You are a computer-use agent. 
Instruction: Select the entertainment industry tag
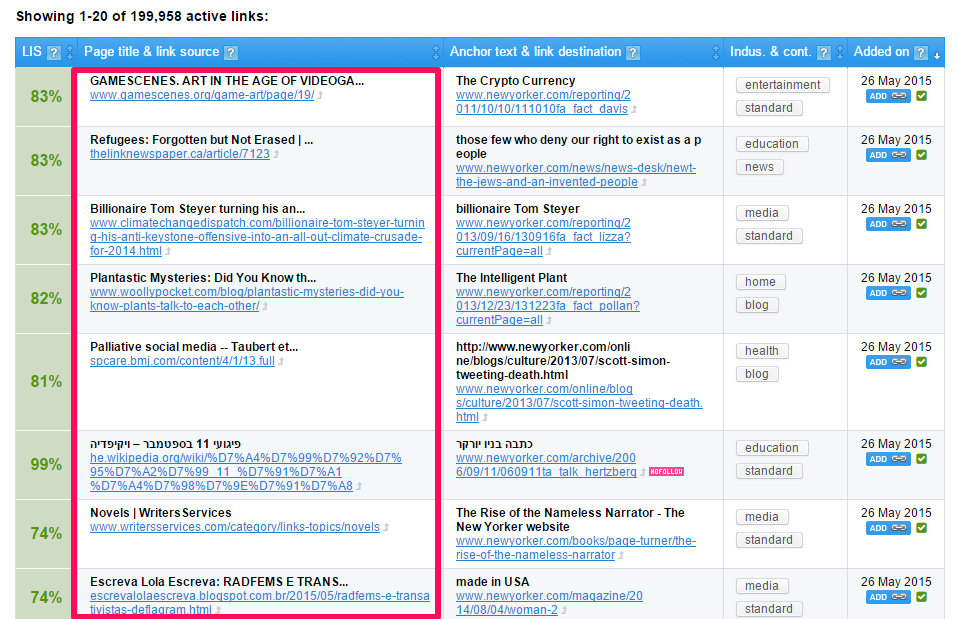coord(783,85)
